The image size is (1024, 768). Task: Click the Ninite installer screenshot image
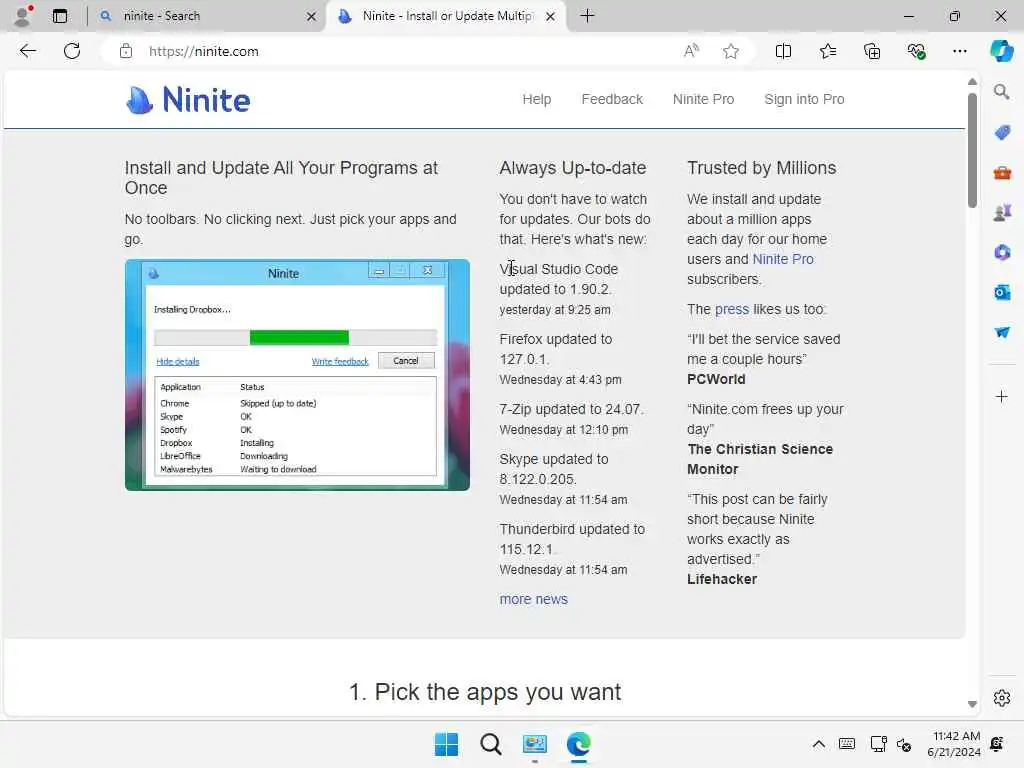pos(297,375)
